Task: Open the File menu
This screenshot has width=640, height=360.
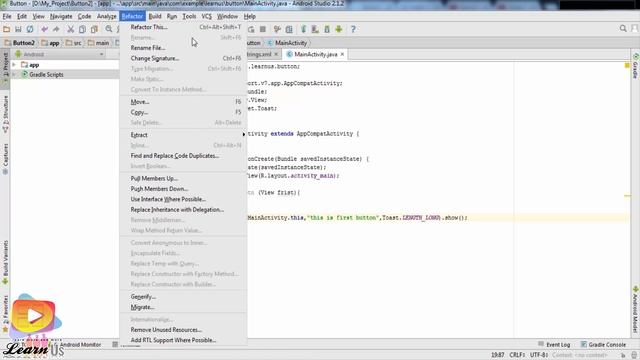Action: click(7, 16)
